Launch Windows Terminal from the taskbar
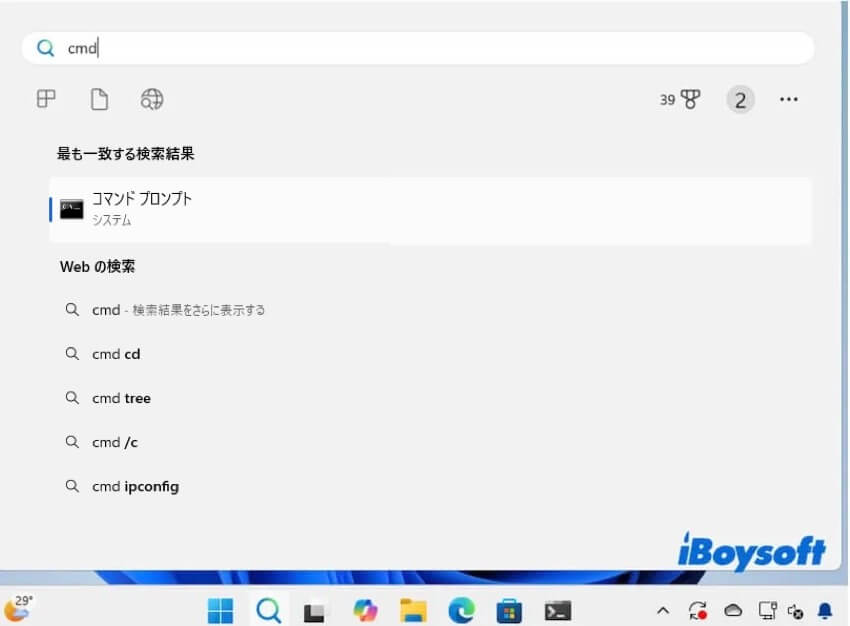The image size is (850, 626). tap(558, 609)
